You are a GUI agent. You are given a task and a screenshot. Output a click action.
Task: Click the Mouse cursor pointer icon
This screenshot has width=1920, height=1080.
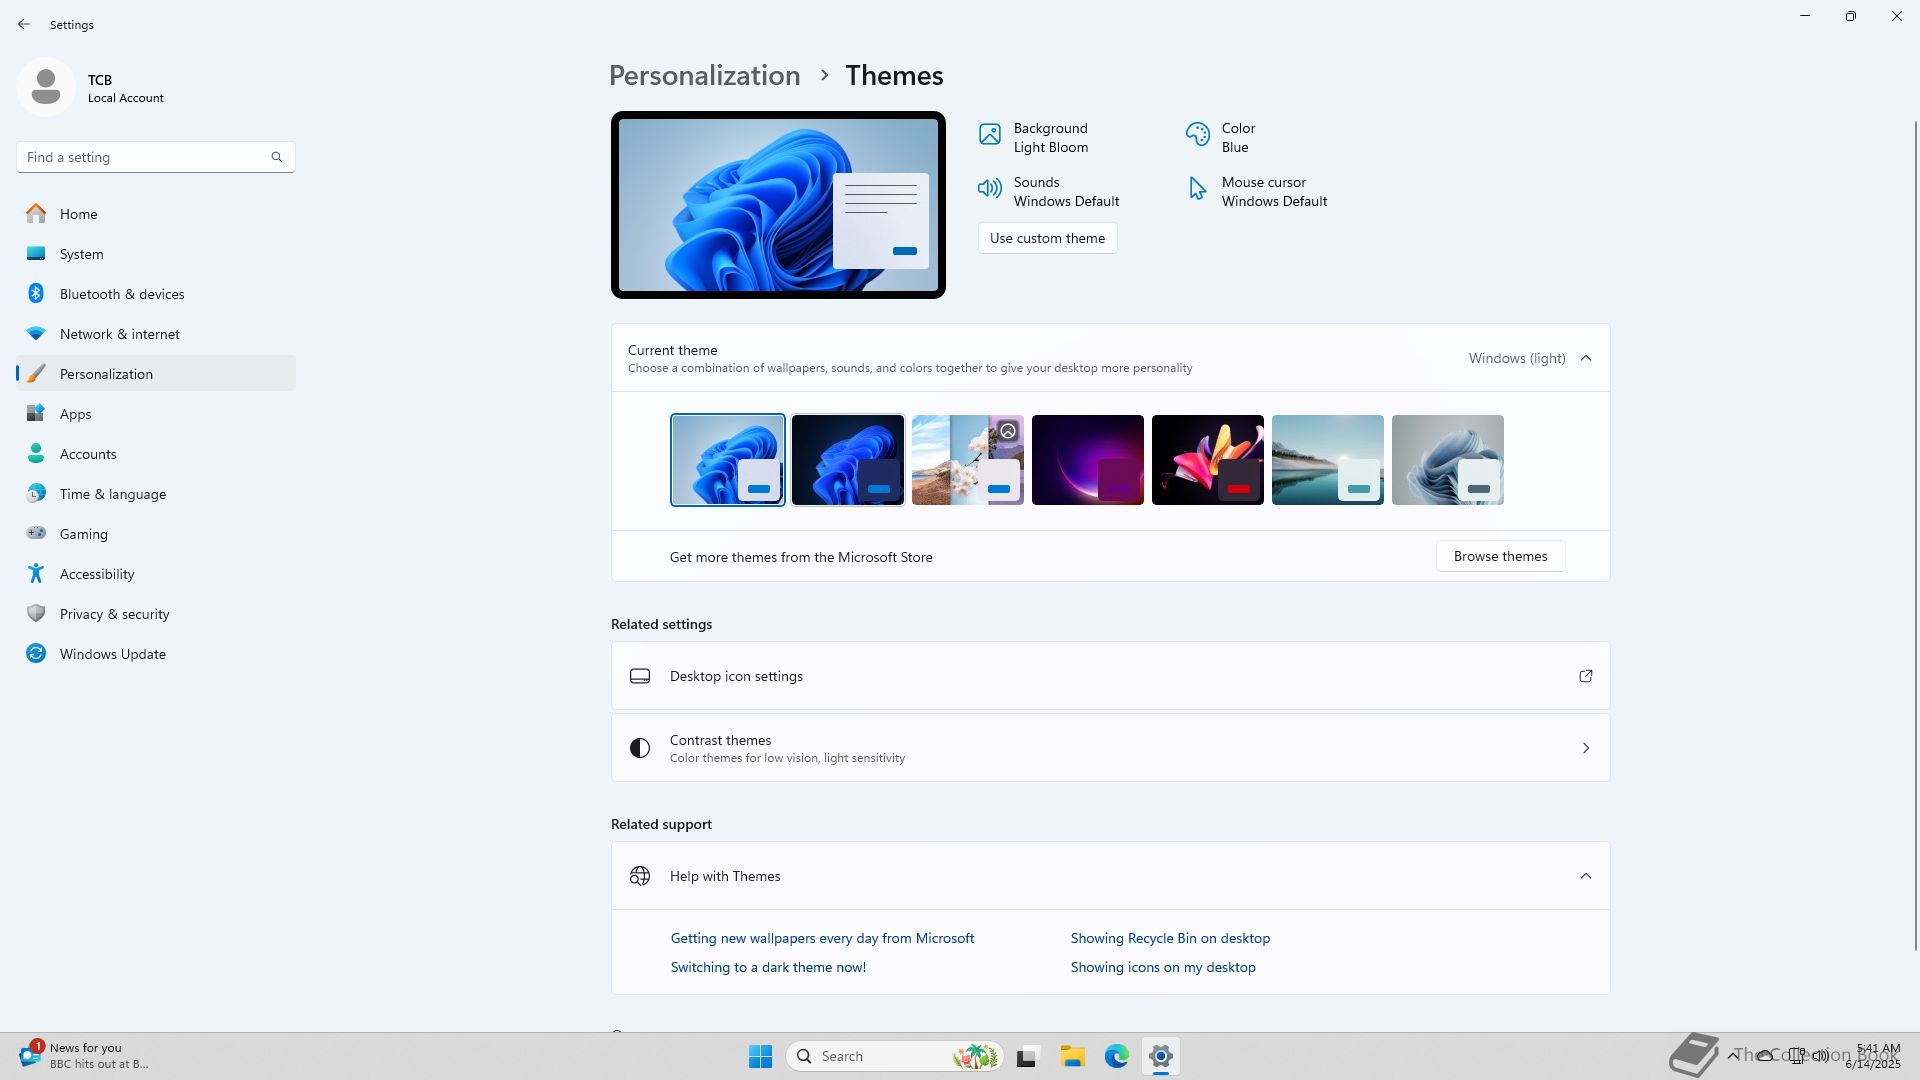(1197, 189)
